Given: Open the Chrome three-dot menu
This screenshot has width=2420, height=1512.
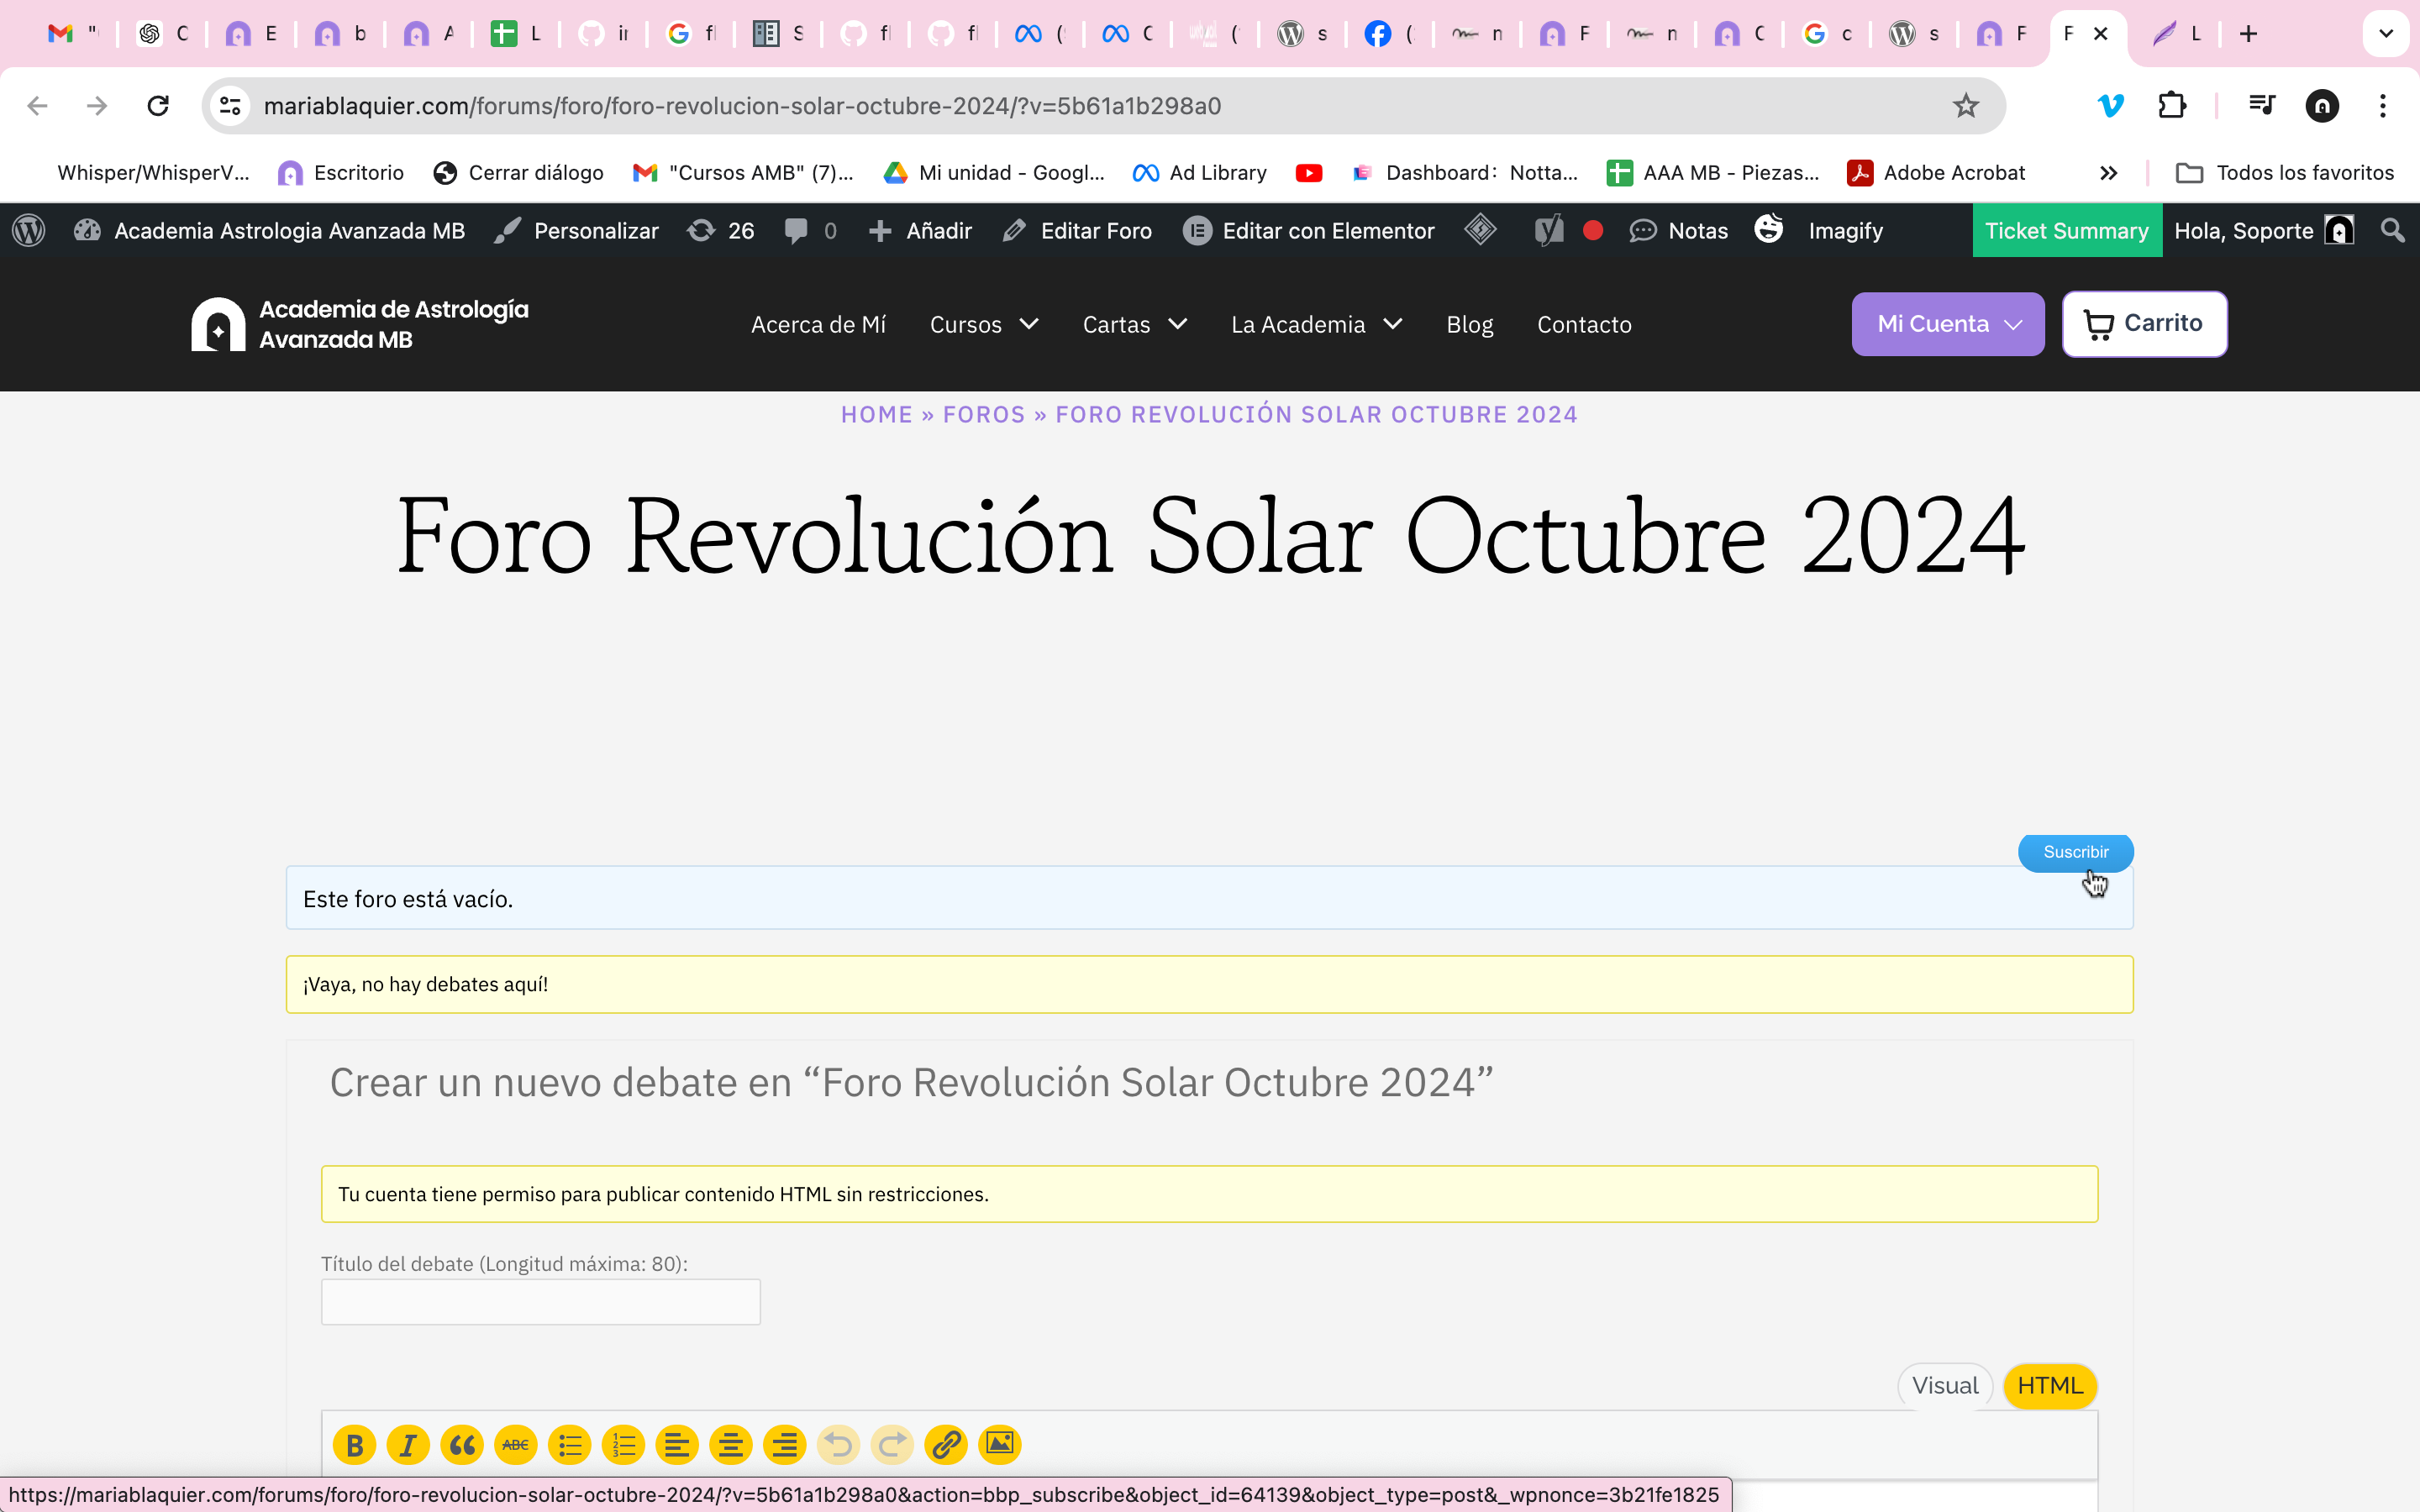Looking at the screenshot, I should pos(2383,106).
